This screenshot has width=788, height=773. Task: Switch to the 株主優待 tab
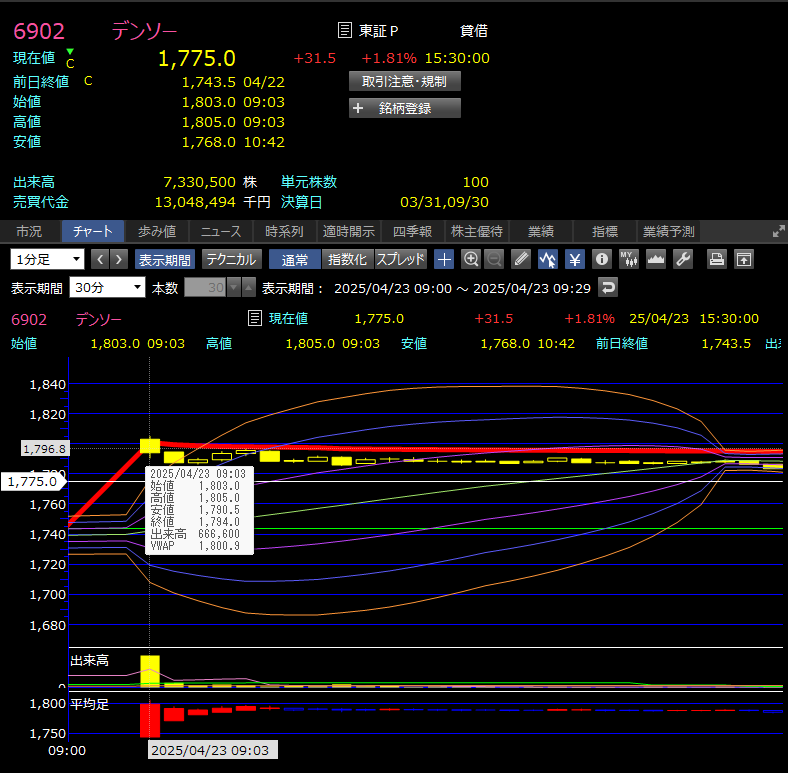tap(477, 232)
